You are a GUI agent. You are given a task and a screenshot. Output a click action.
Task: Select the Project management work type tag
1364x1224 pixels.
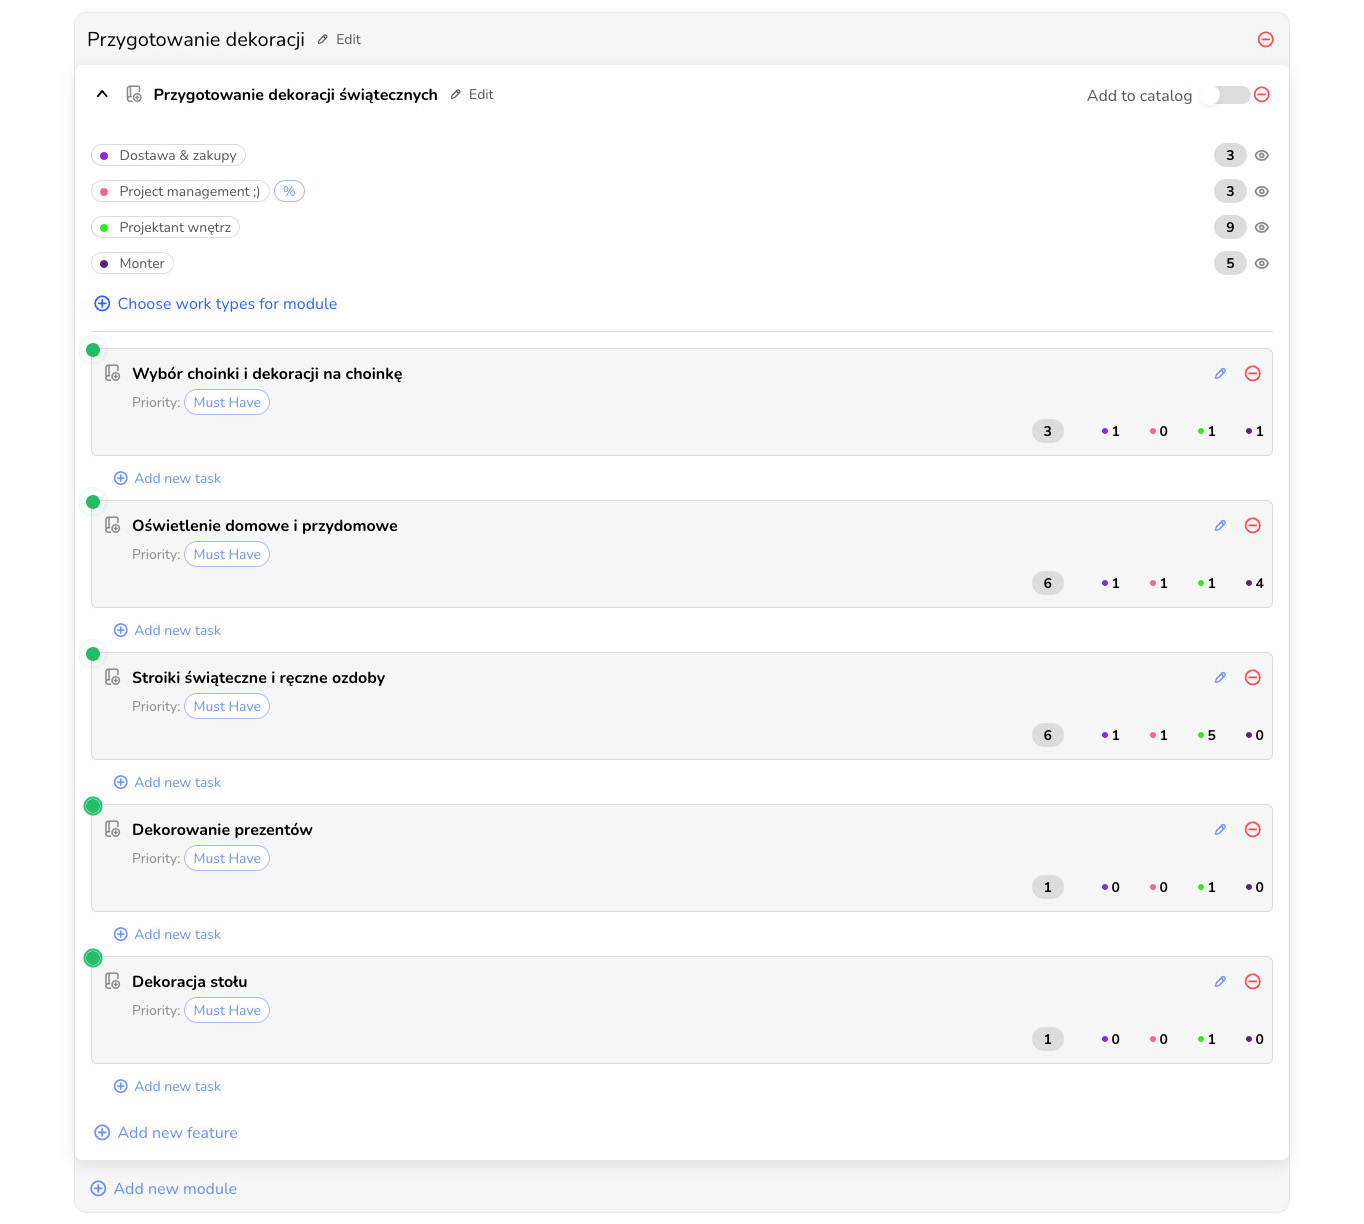pos(180,192)
